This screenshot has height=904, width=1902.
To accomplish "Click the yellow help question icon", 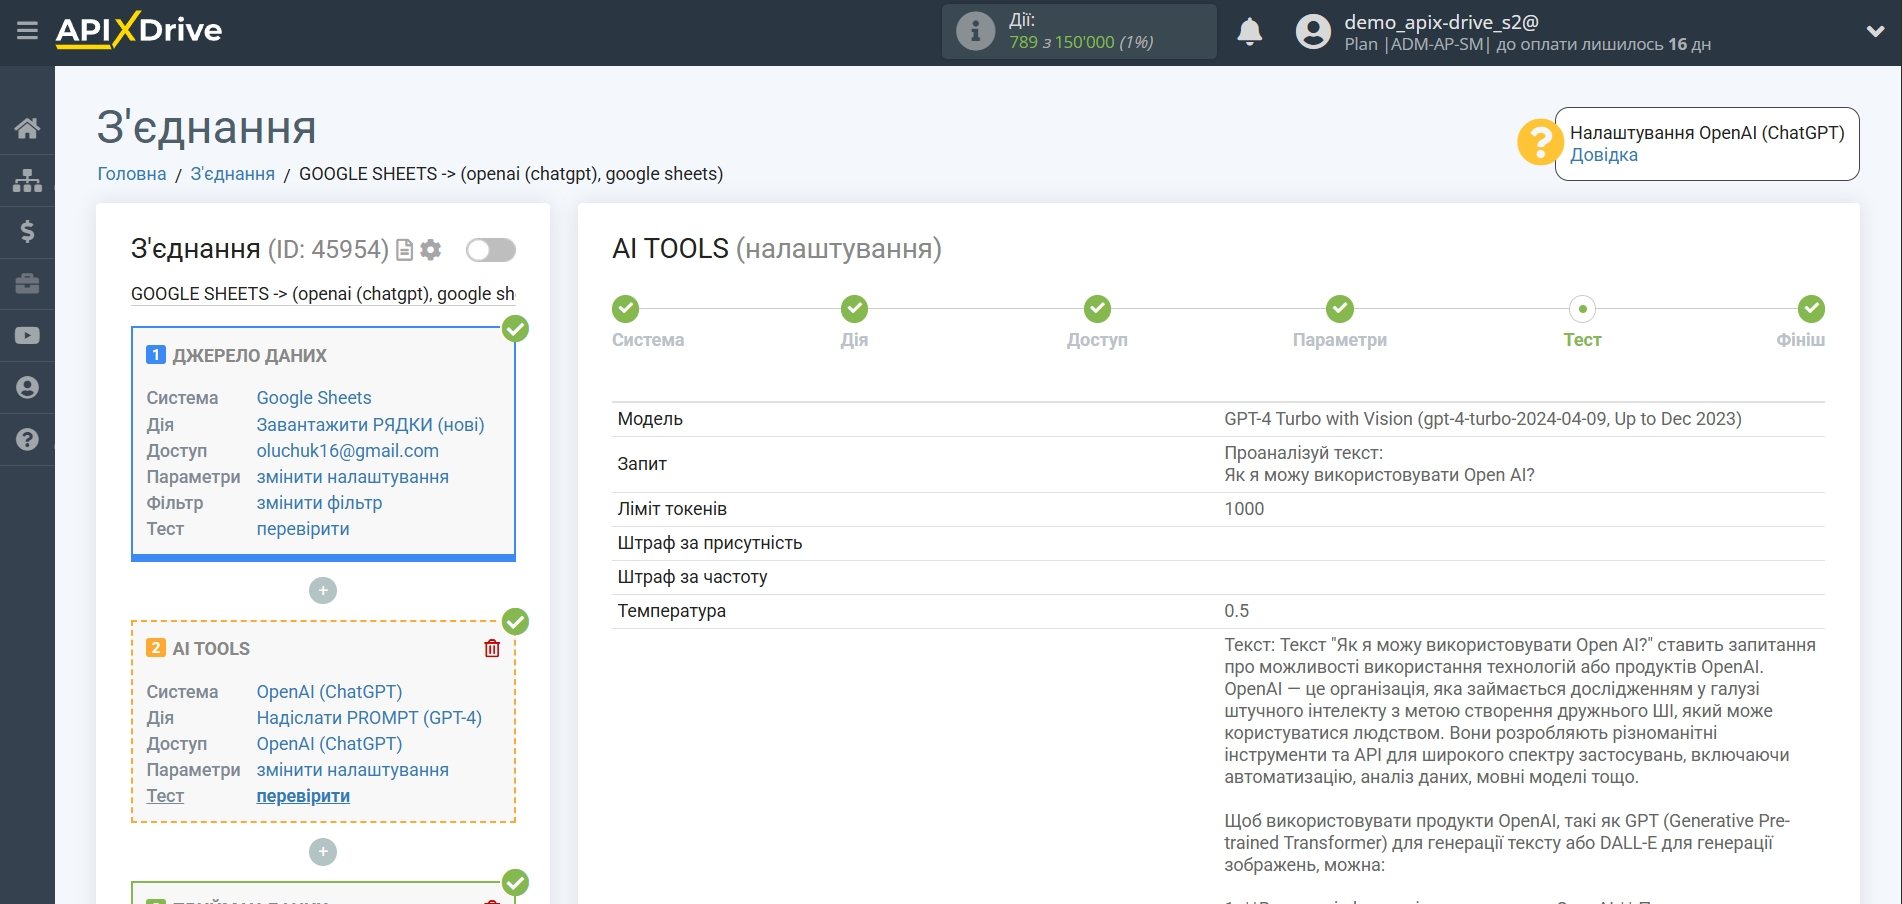I will click(1539, 142).
